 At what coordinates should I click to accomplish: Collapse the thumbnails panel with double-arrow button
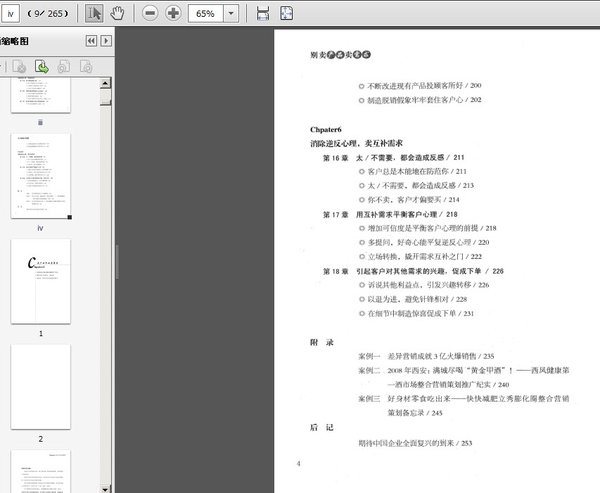tap(91, 41)
